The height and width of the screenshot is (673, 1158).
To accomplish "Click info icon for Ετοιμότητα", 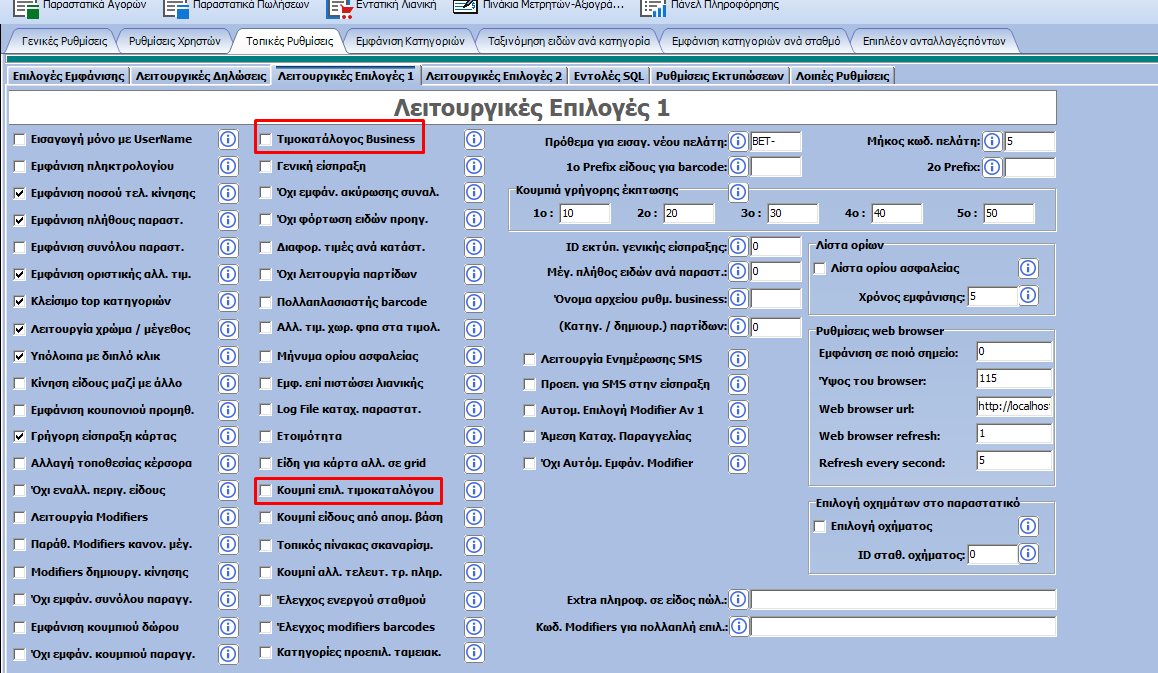I will point(474,436).
